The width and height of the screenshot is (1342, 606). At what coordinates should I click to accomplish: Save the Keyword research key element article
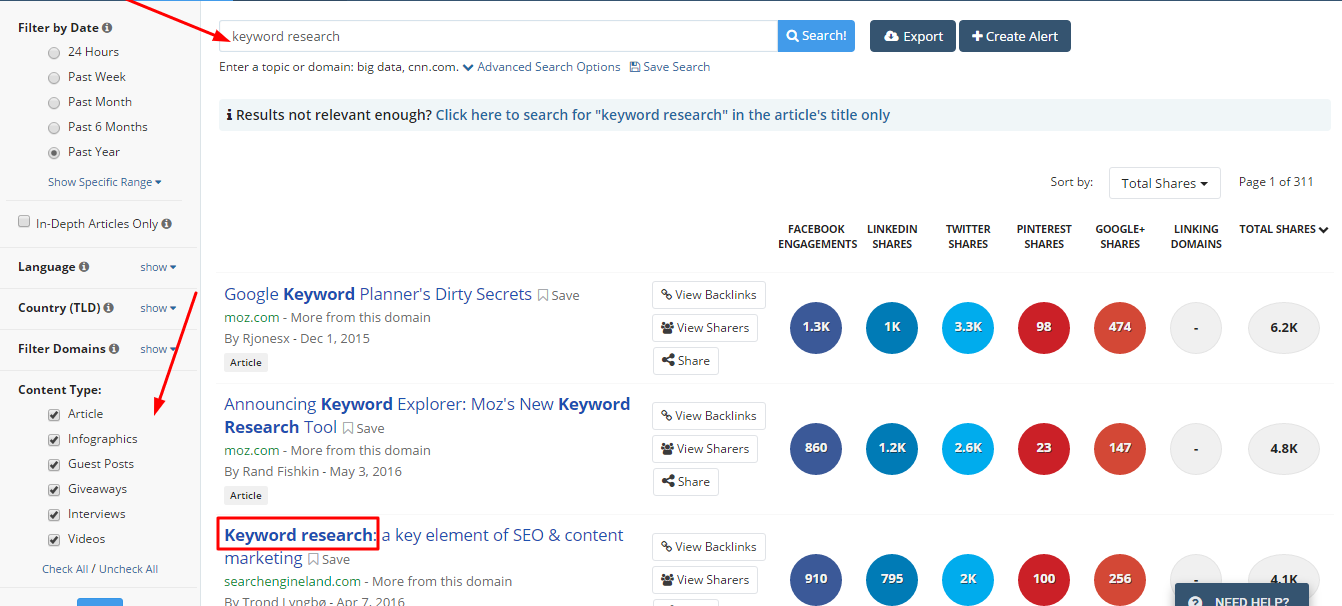pos(329,559)
